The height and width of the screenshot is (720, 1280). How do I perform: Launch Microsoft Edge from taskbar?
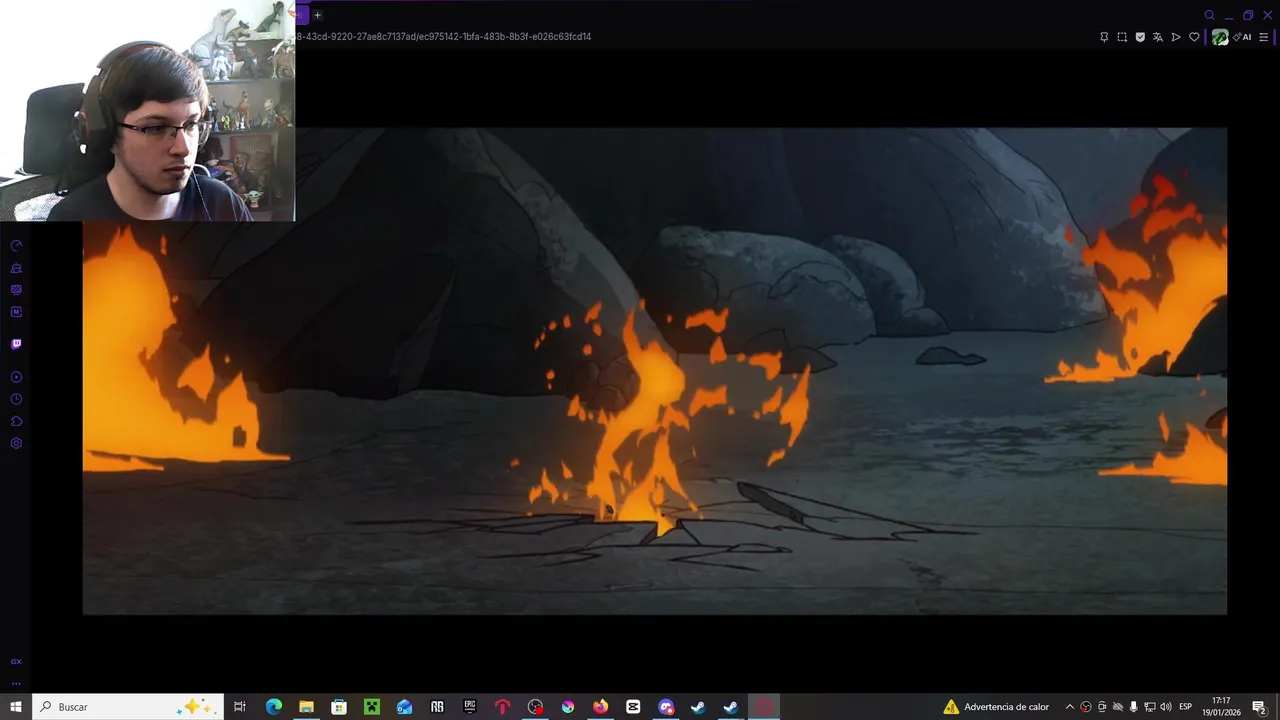273,707
